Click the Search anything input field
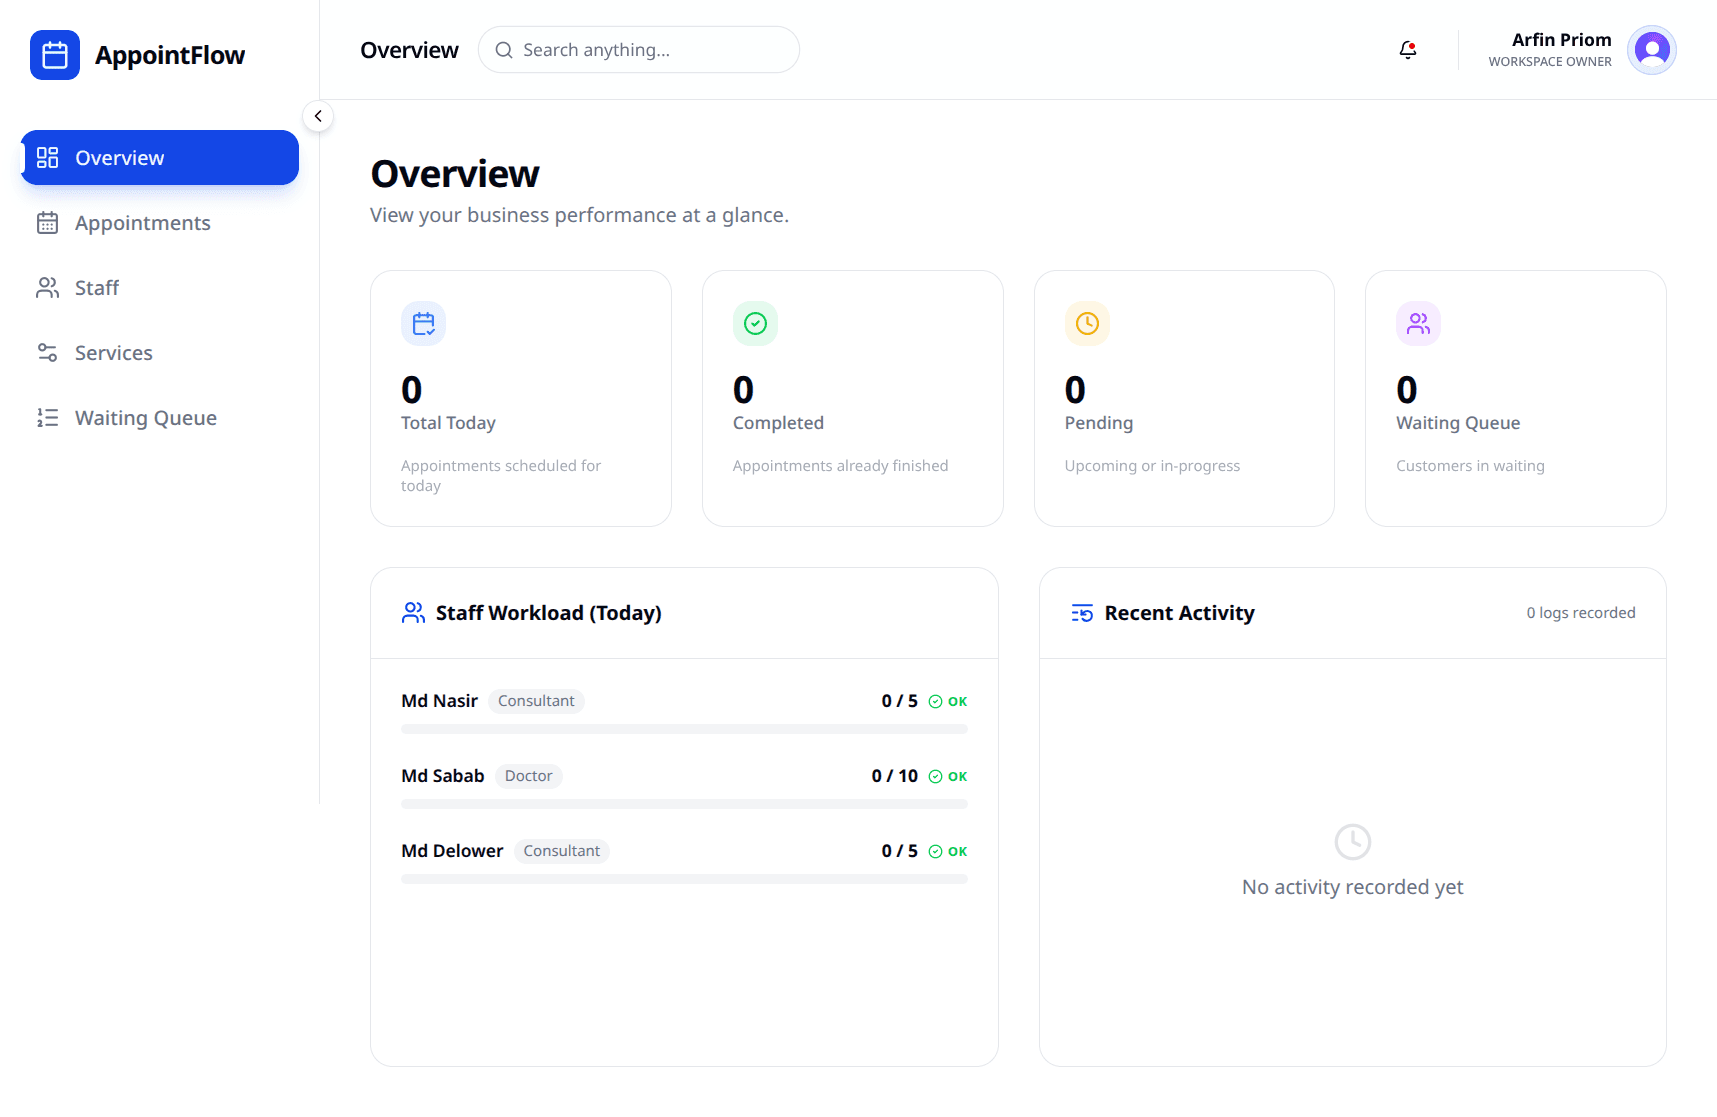Screen dimensions: 1717x1117 638,49
